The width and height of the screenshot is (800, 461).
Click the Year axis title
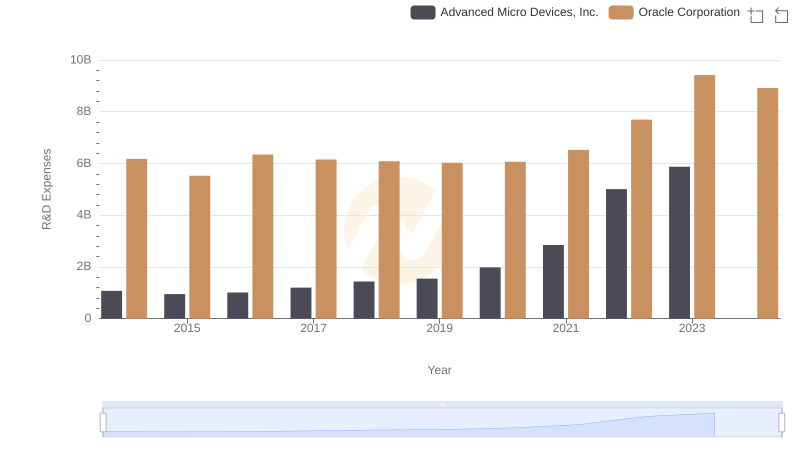pyautogui.click(x=439, y=370)
